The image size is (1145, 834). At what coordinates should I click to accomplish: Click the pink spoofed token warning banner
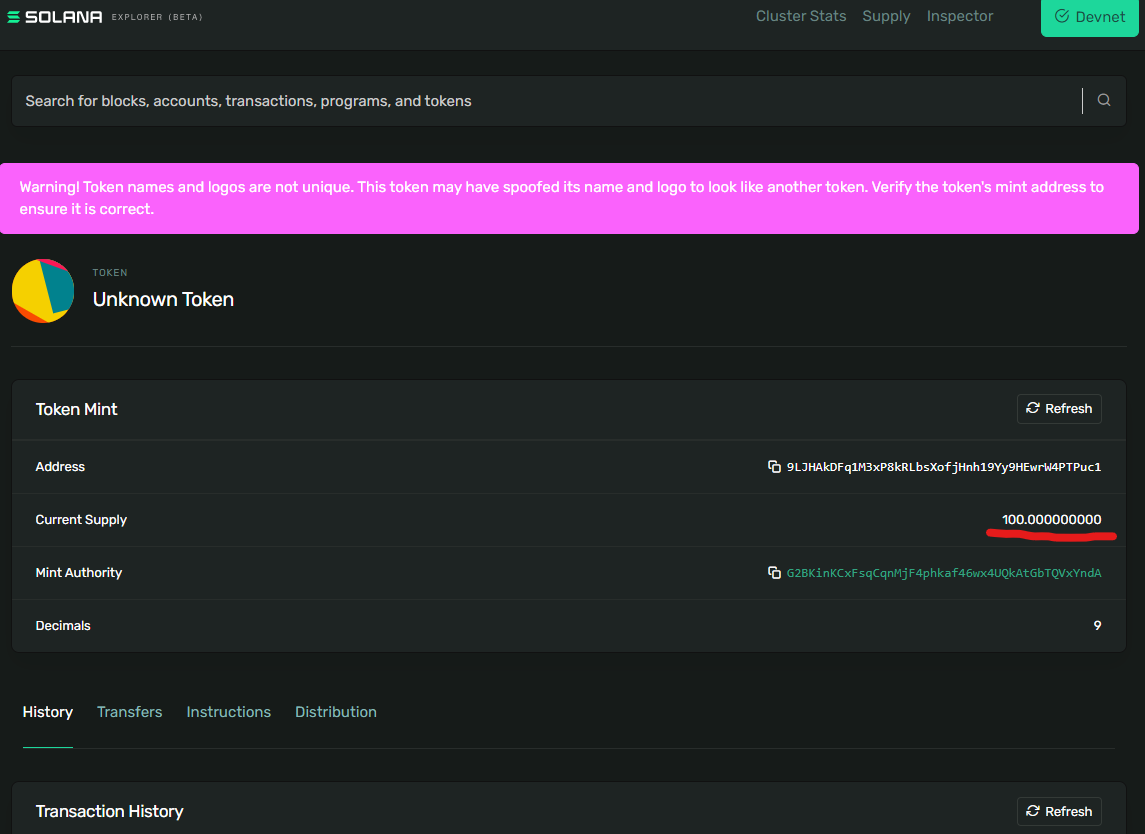coord(569,198)
